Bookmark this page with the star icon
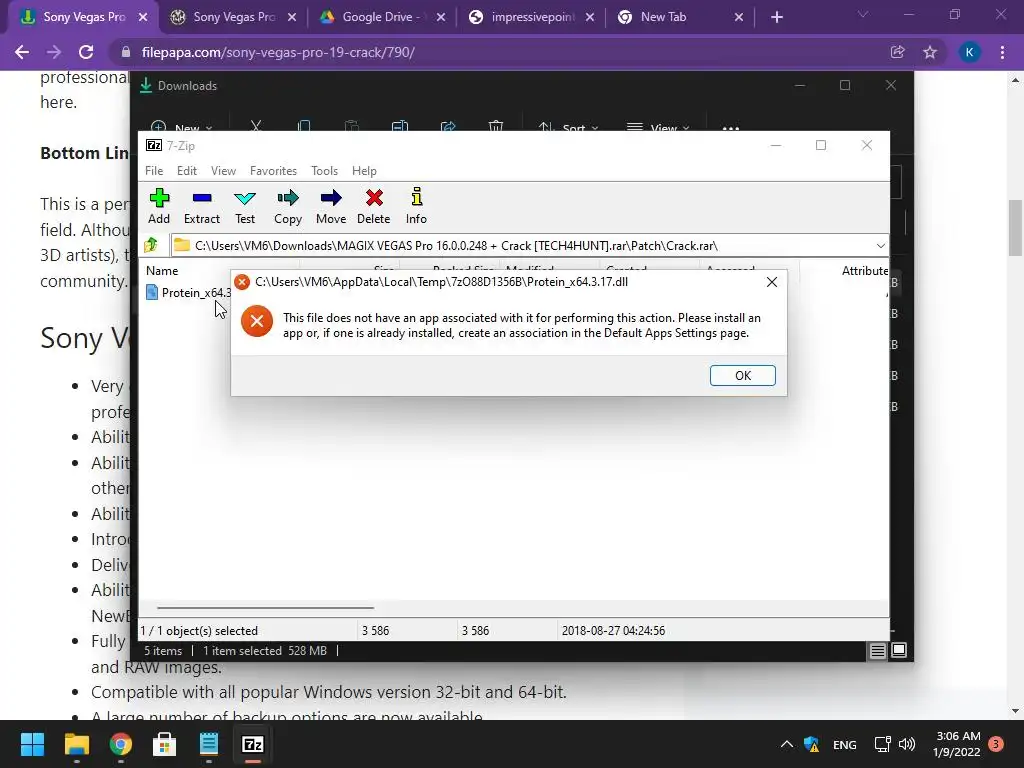Viewport: 1024px width, 768px height. point(930,52)
